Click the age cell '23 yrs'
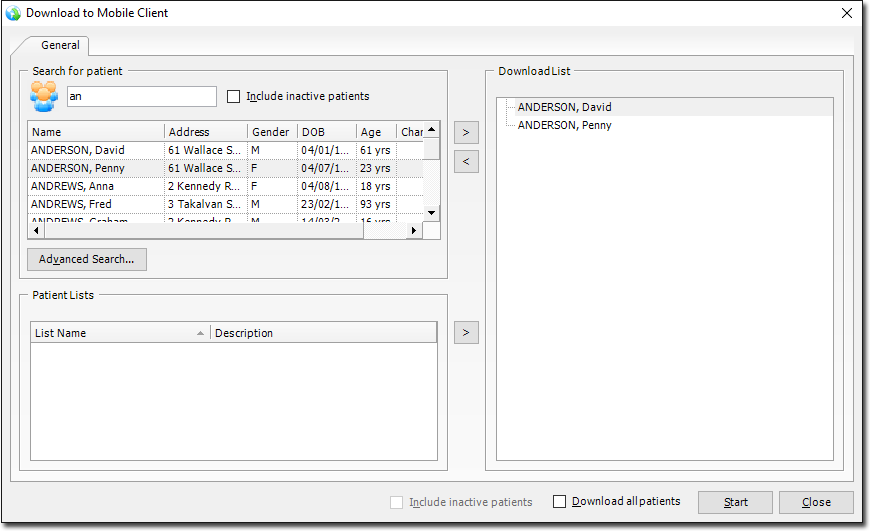Screen dimensions: 870x531 point(375,168)
